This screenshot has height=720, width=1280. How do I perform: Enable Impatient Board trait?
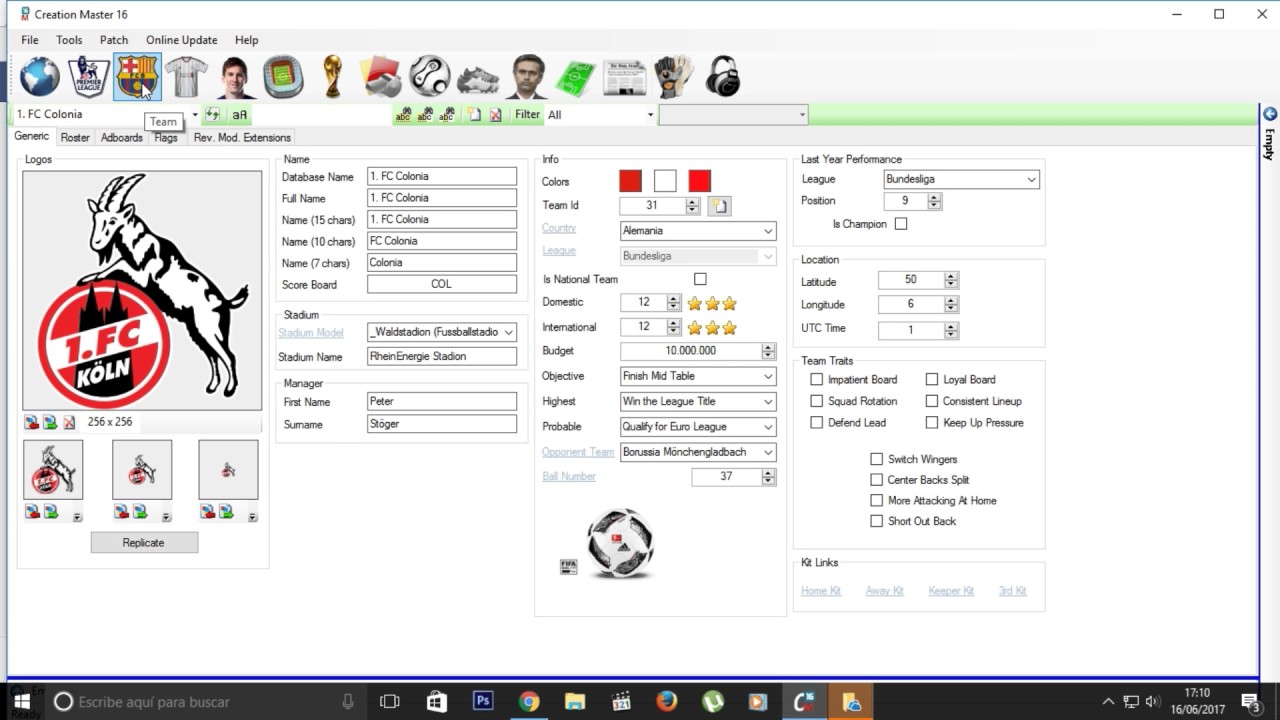(x=817, y=379)
